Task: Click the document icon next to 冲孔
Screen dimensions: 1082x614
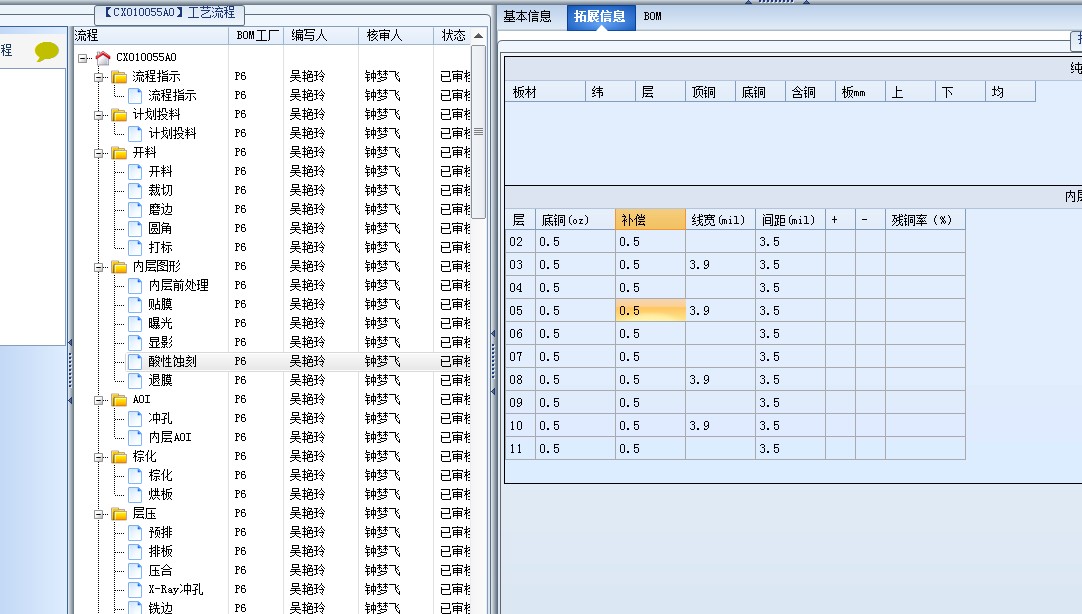Action: pyautogui.click(x=135, y=419)
